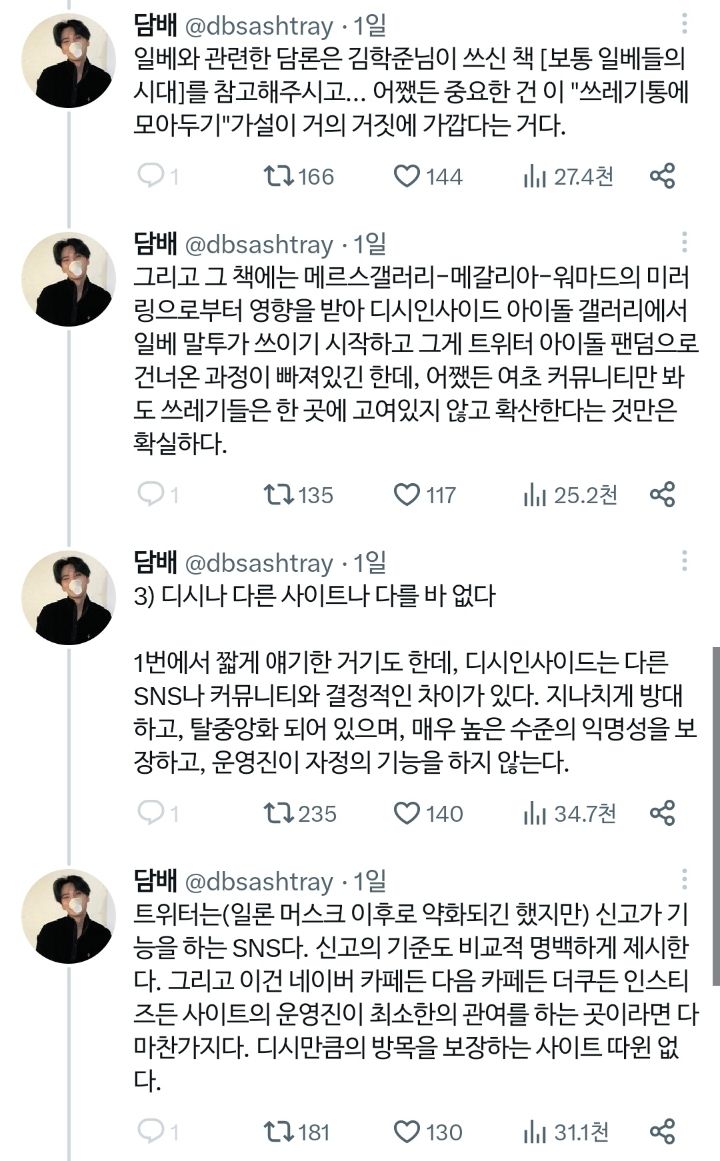View analytics showing 34.7천 views

567,813
